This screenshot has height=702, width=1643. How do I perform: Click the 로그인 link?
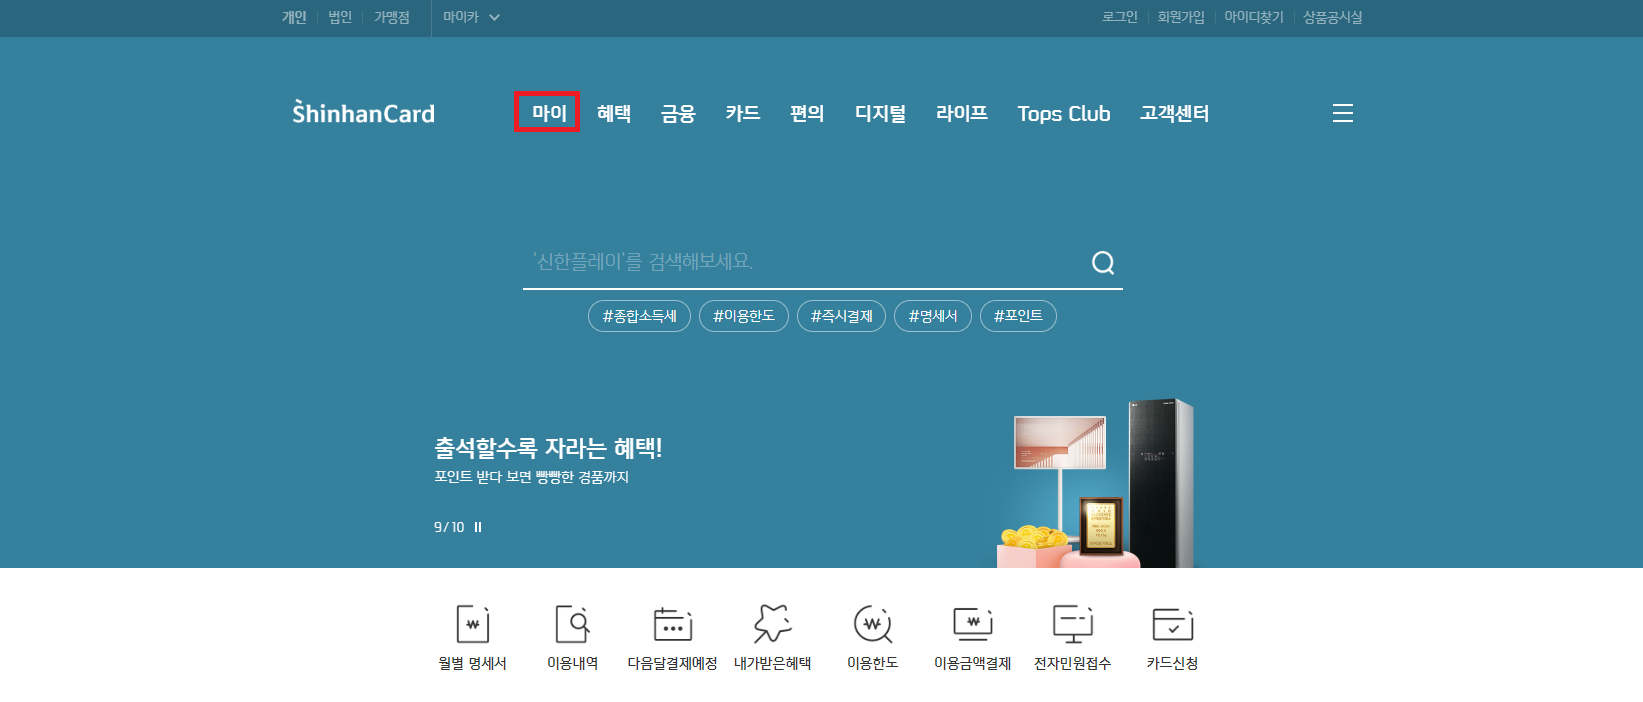pos(1120,17)
